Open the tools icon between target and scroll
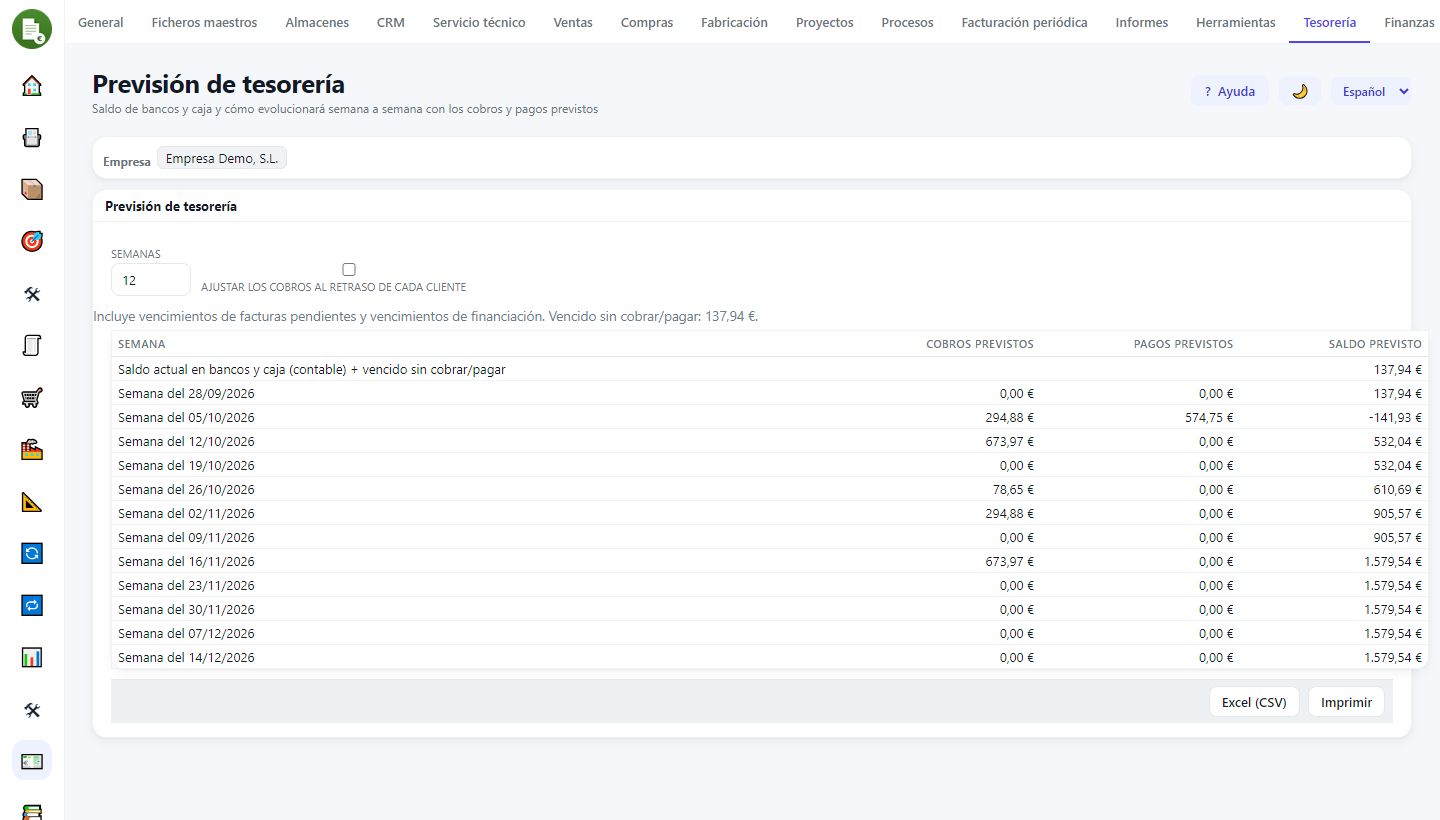This screenshot has height=820, width=1440. tap(32, 293)
